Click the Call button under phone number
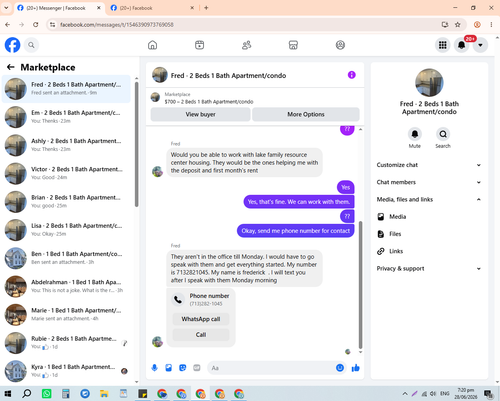This screenshot has height=401, width=500. coord(201,335)
